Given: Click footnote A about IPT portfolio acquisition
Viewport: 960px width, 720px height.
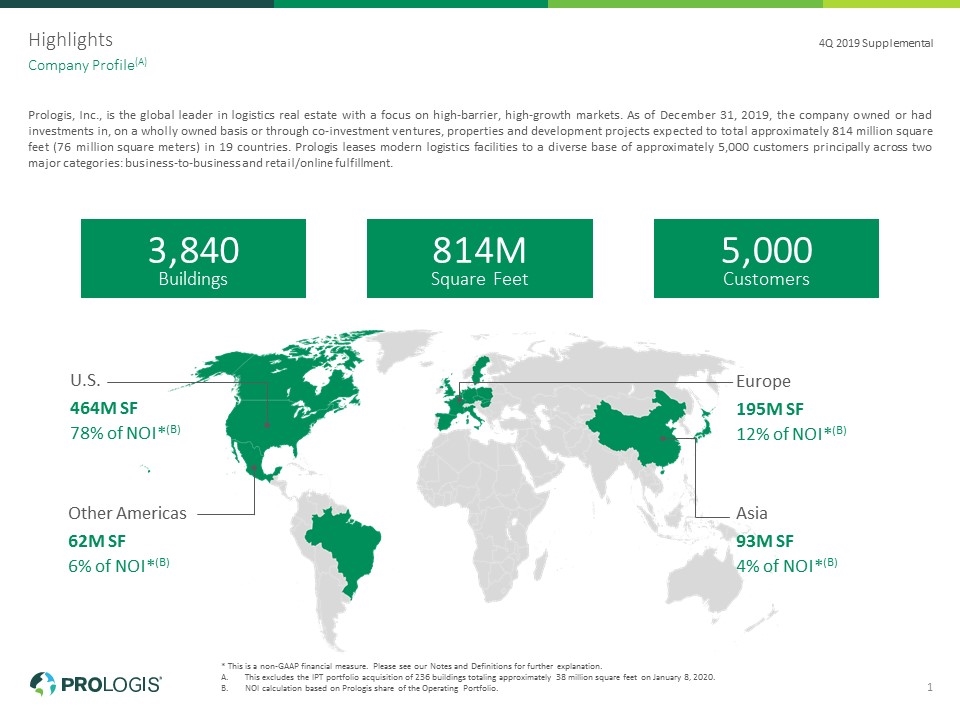Looking at the screenshot, I should click(x=468, y=677).
